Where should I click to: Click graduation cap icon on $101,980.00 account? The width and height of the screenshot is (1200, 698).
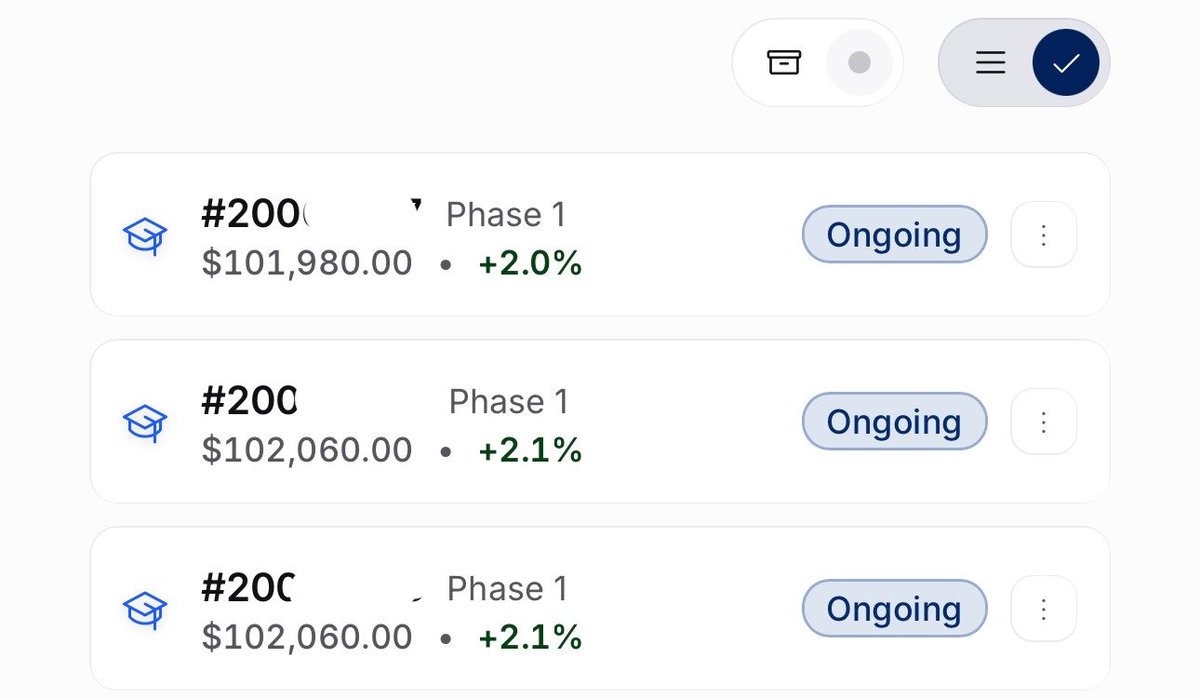click(145, 237)
